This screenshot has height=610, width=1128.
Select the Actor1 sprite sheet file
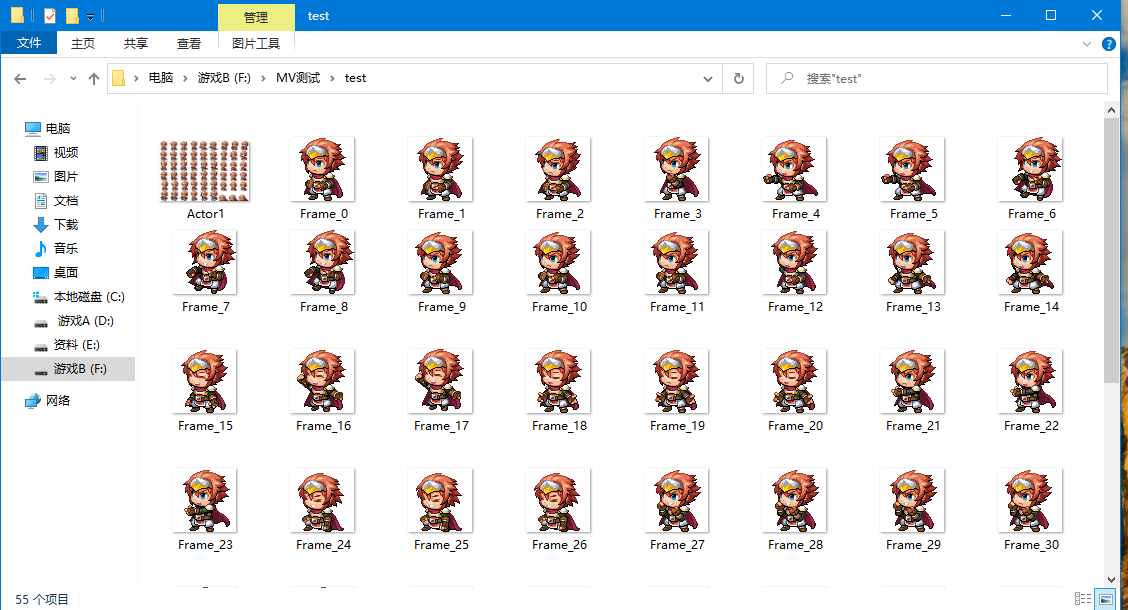tap(205, 180)
